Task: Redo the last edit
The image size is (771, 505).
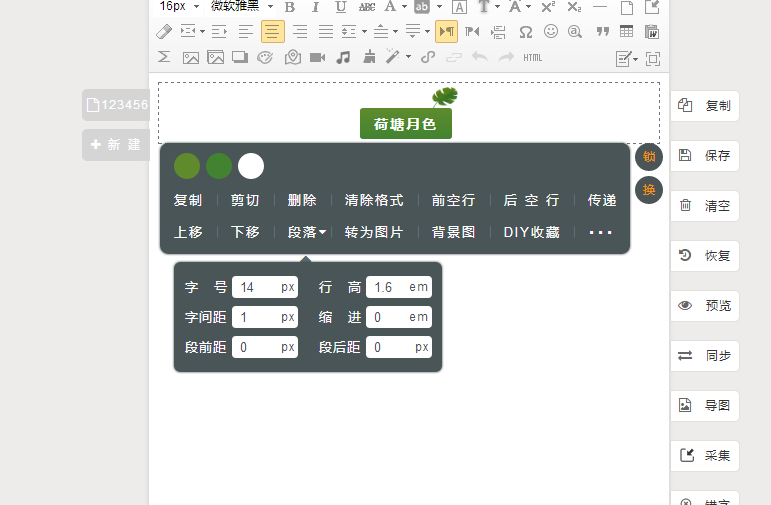Action: (x=506, y=57)
